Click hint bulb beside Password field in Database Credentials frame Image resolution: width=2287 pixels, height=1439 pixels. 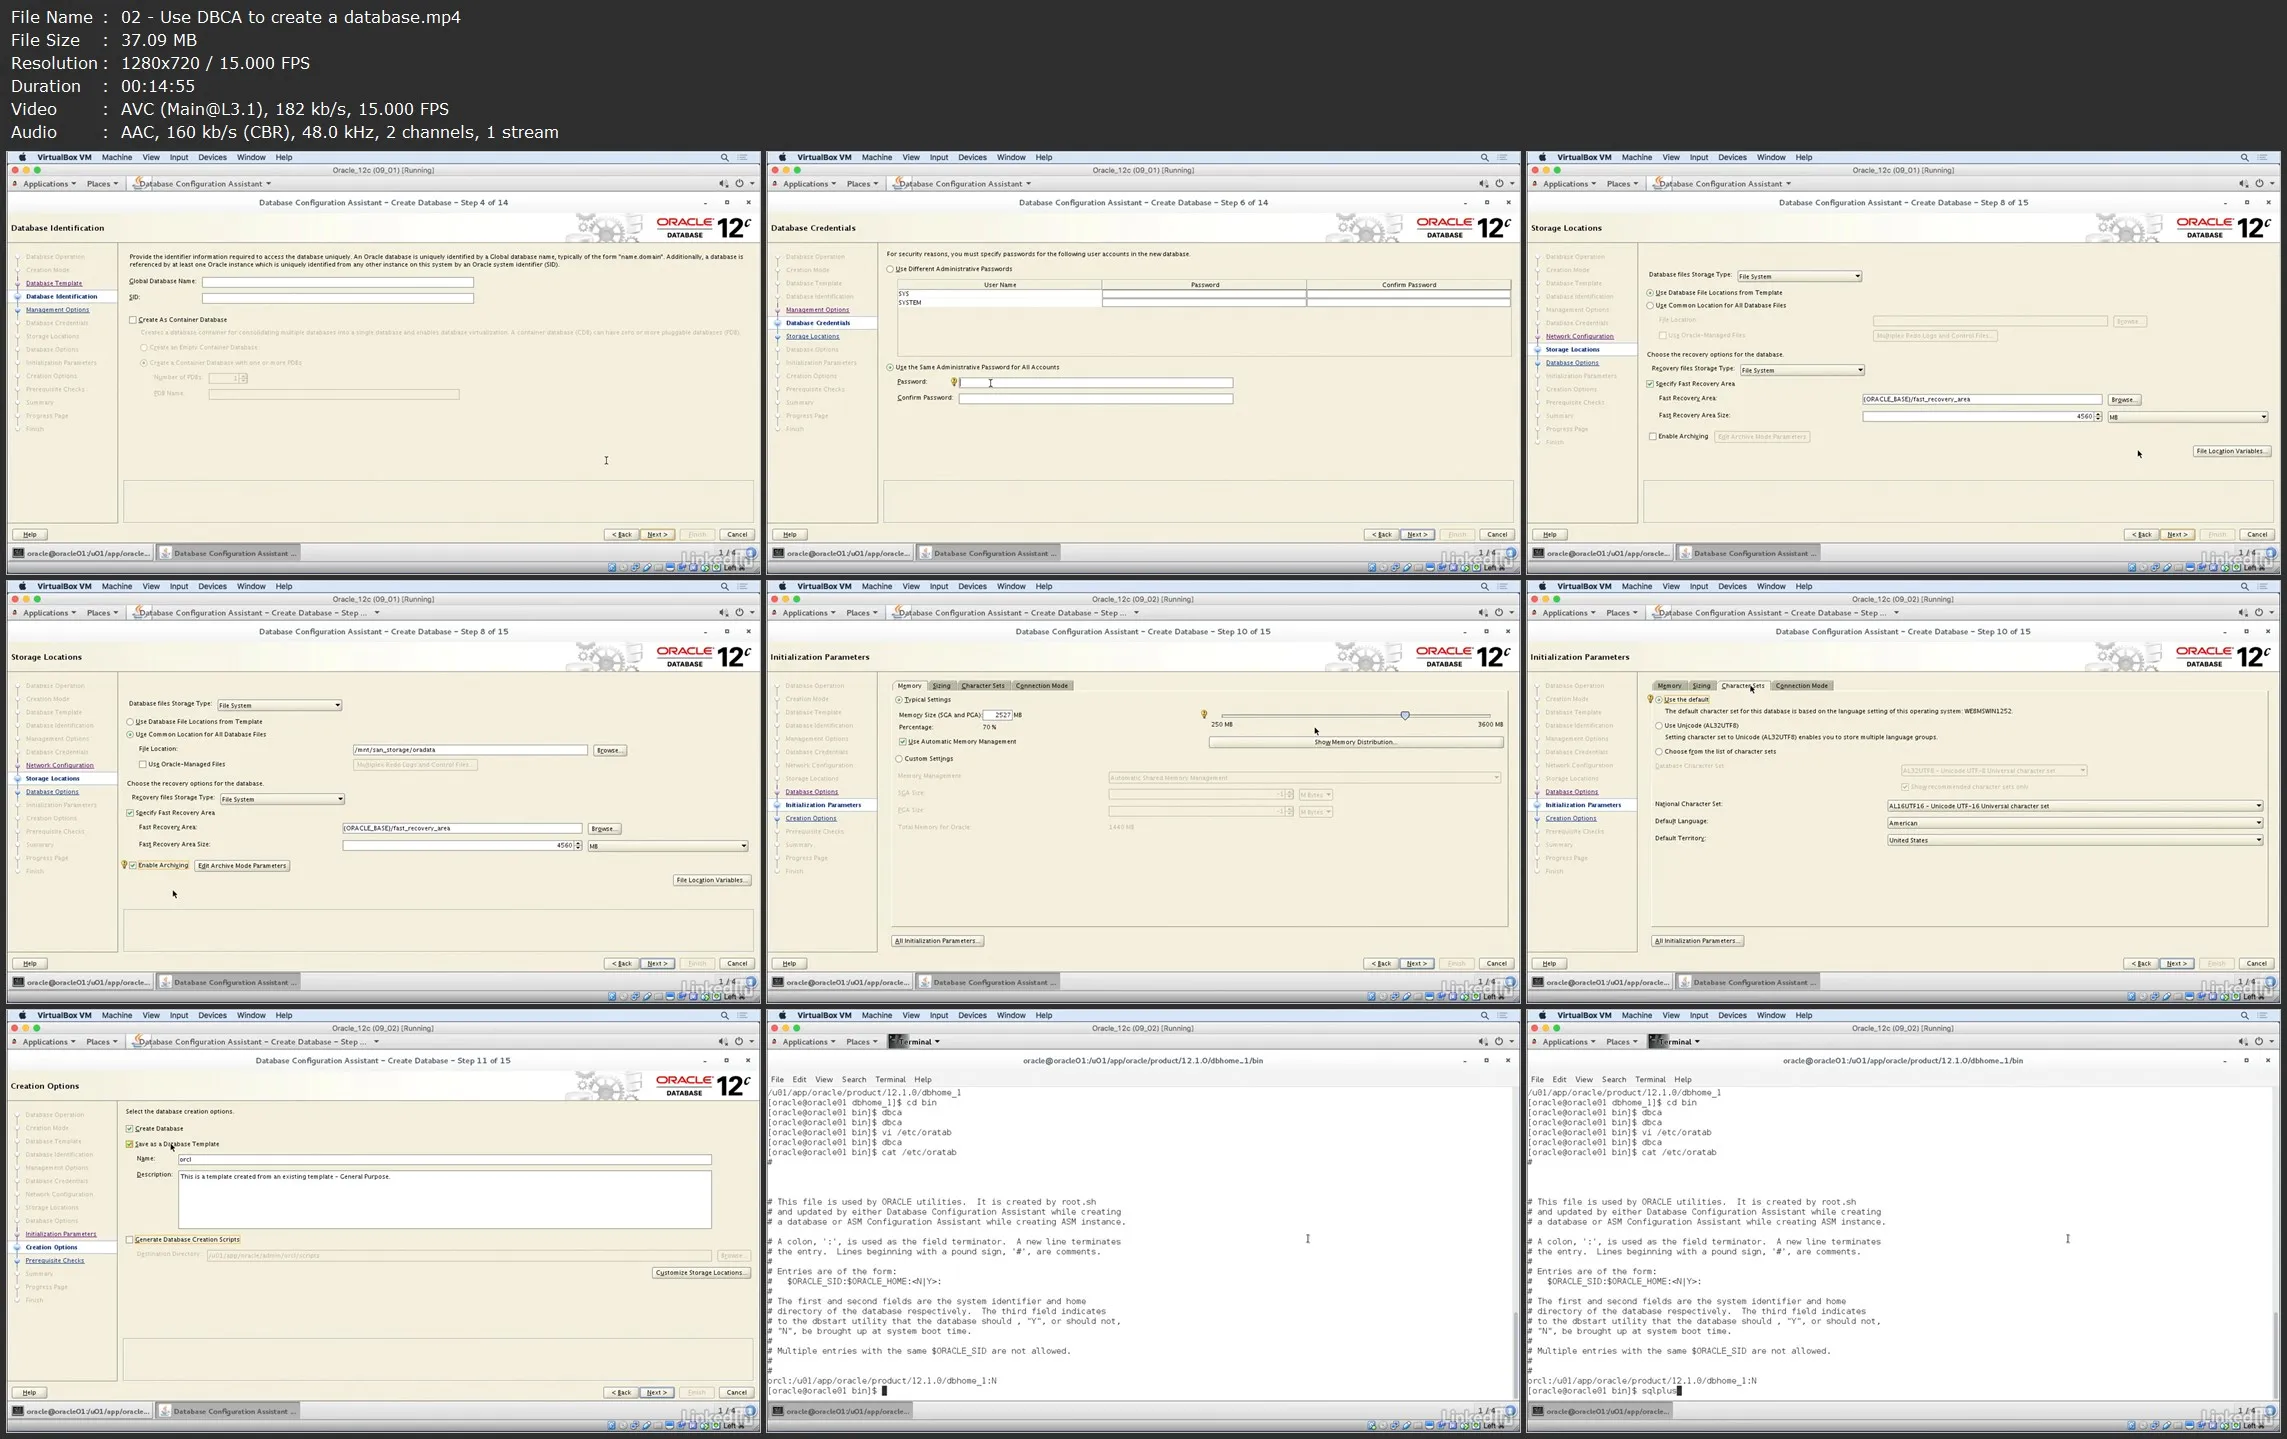pos(954,382)
